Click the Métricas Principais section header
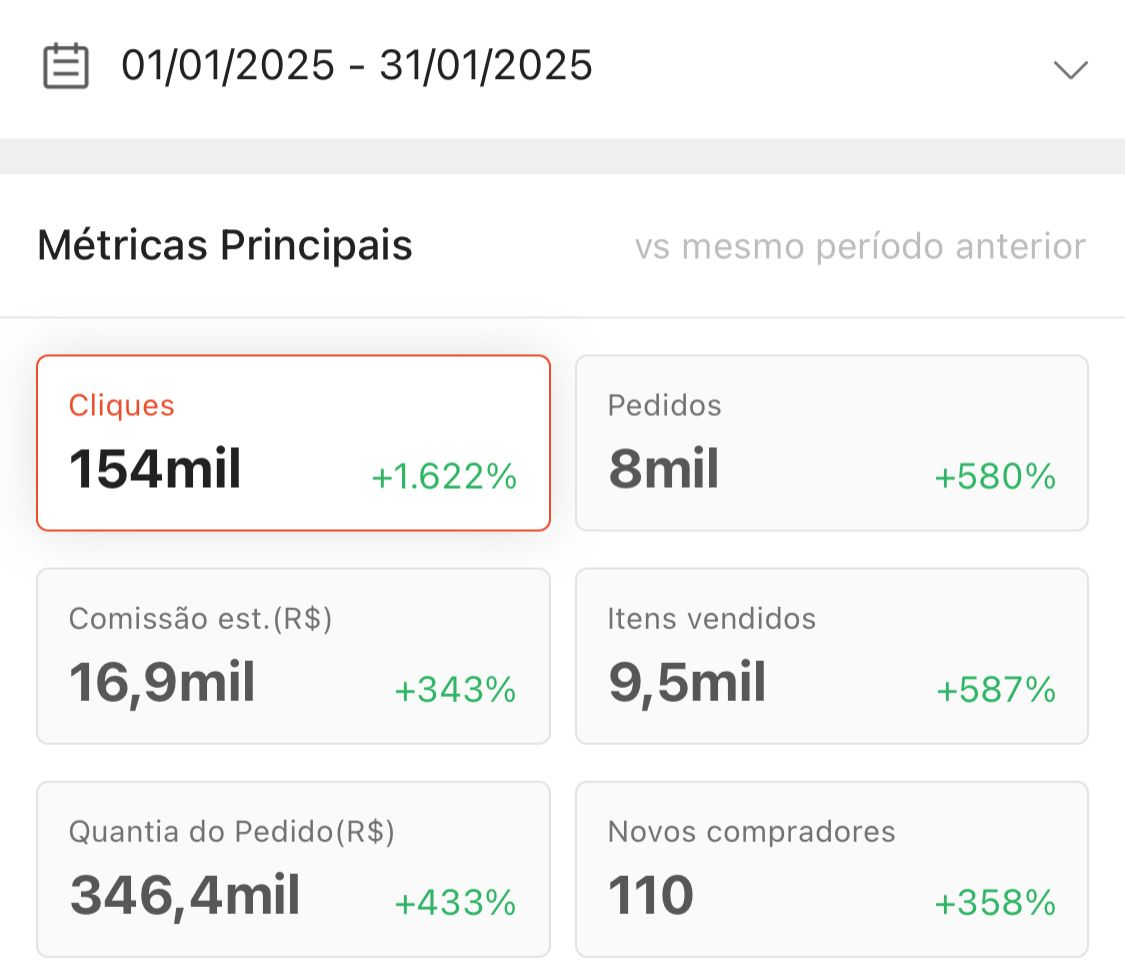The image size is (1125, 975). coord(224,245)
